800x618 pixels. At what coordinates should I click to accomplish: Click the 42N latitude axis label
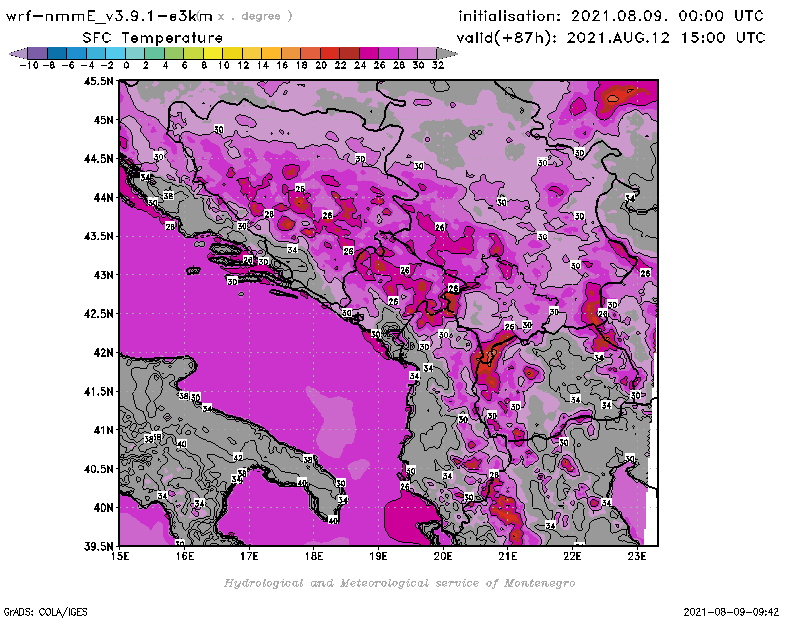coord(102,352)
